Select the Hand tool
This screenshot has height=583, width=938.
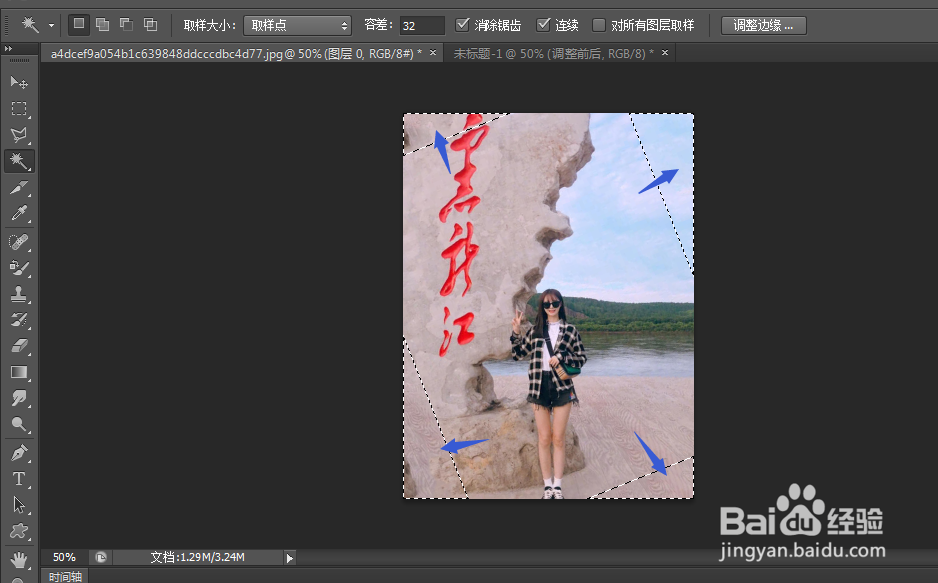[x=19, y=557]
